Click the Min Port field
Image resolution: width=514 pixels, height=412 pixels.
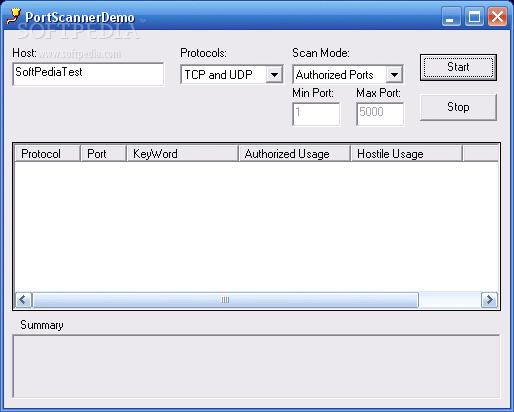[x=316, y=114]
